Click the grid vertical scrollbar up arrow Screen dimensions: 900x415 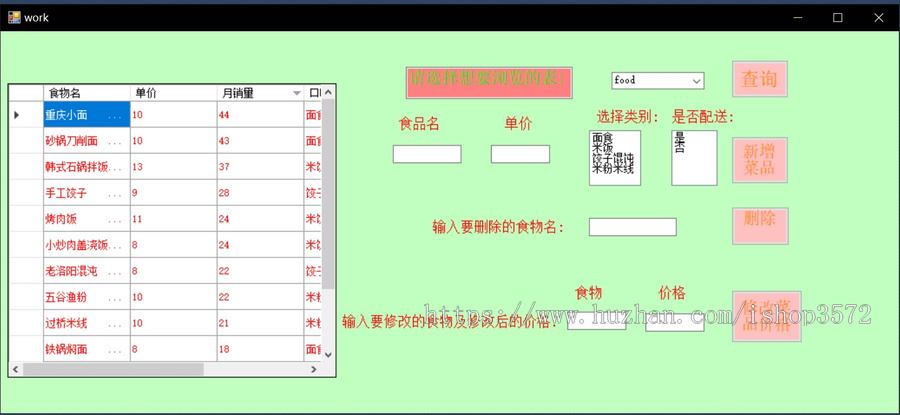pos(328,92)
